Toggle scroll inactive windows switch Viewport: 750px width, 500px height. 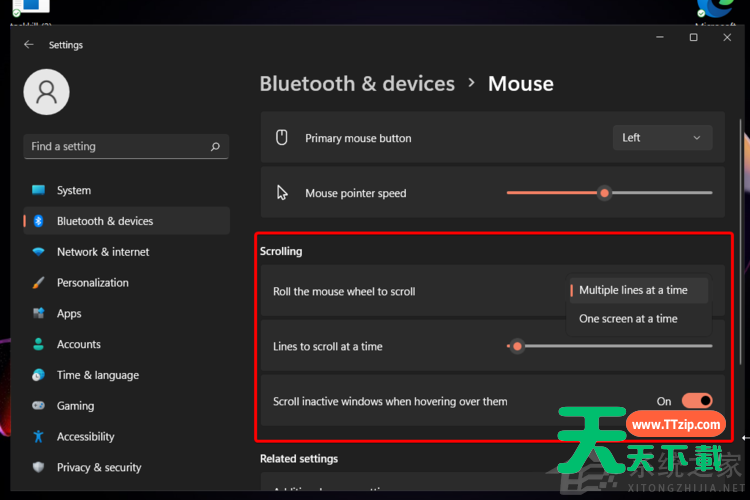pos(697,401)
